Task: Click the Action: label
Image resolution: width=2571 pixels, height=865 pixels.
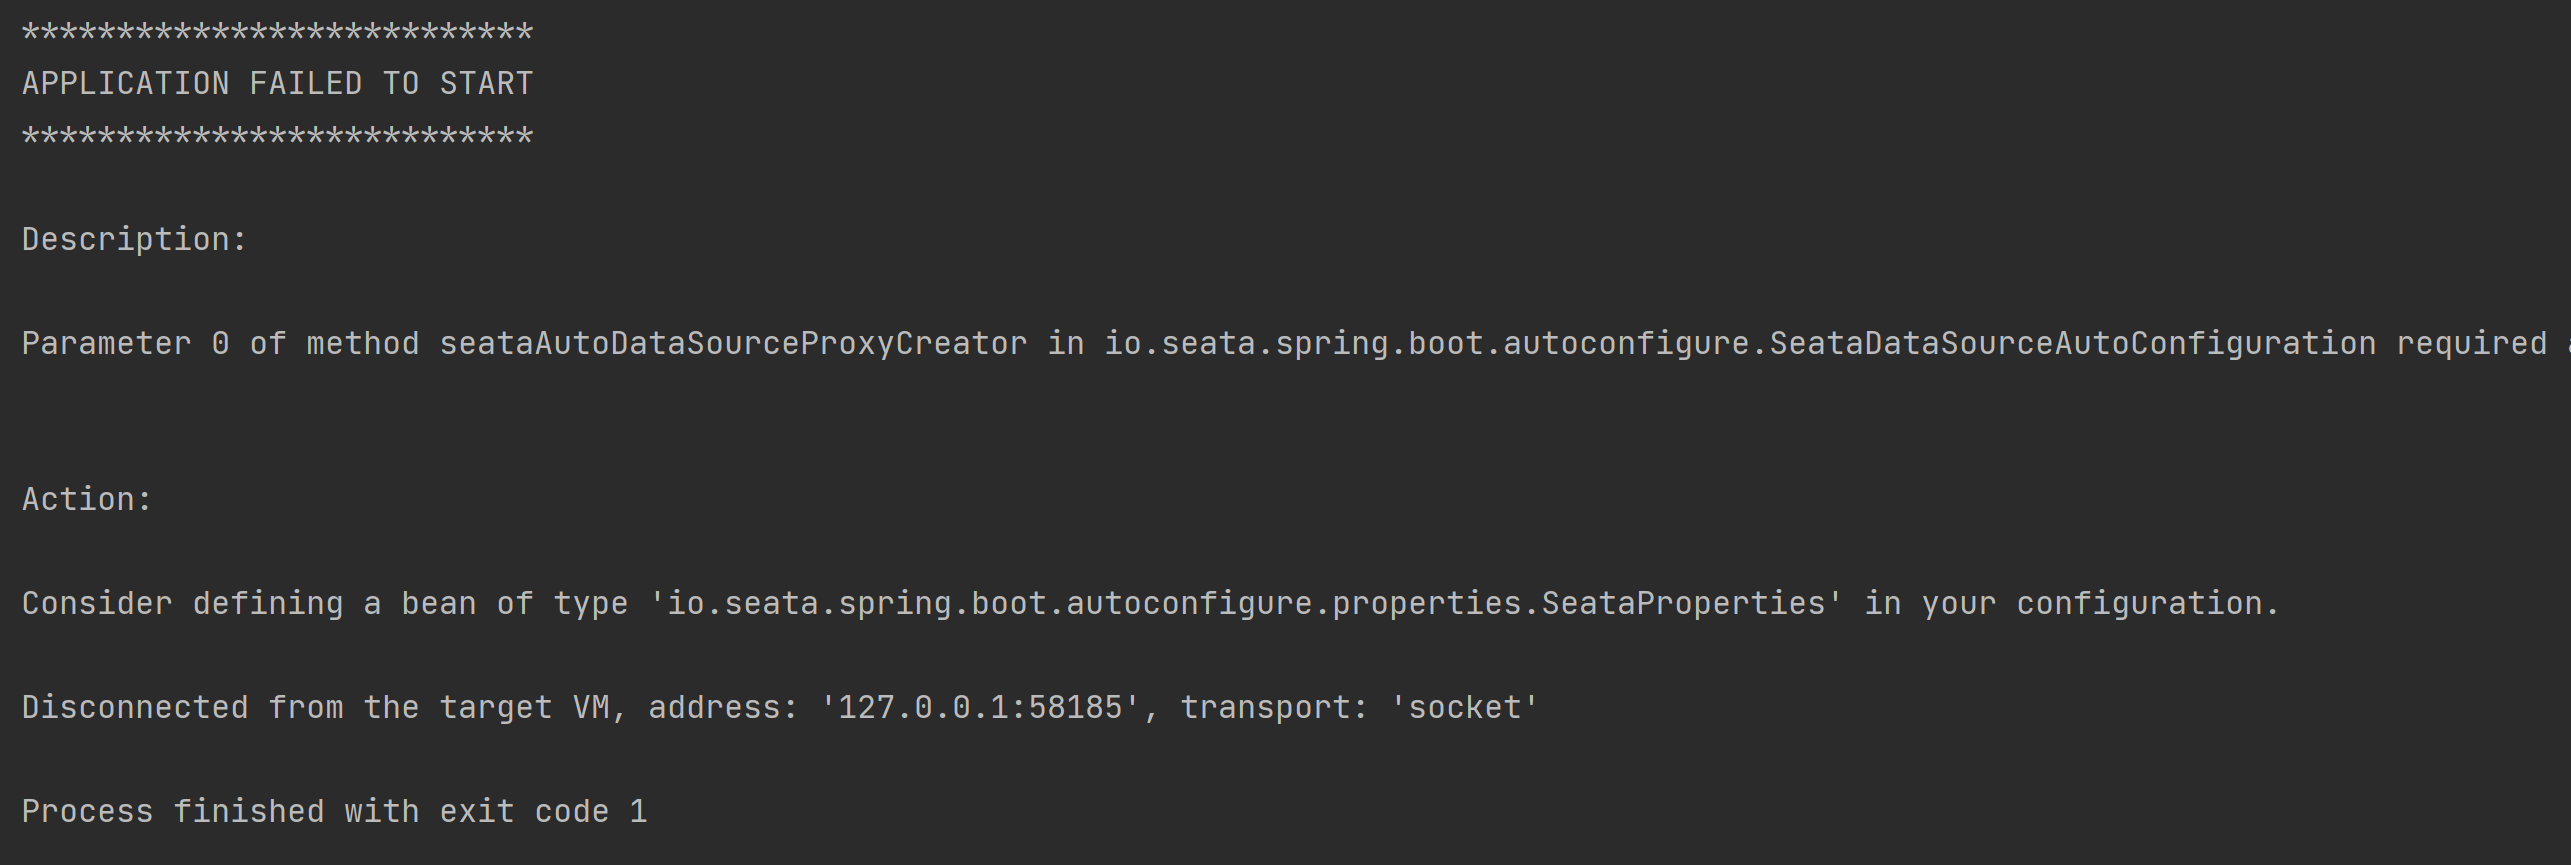Action: tap(87, 499)
